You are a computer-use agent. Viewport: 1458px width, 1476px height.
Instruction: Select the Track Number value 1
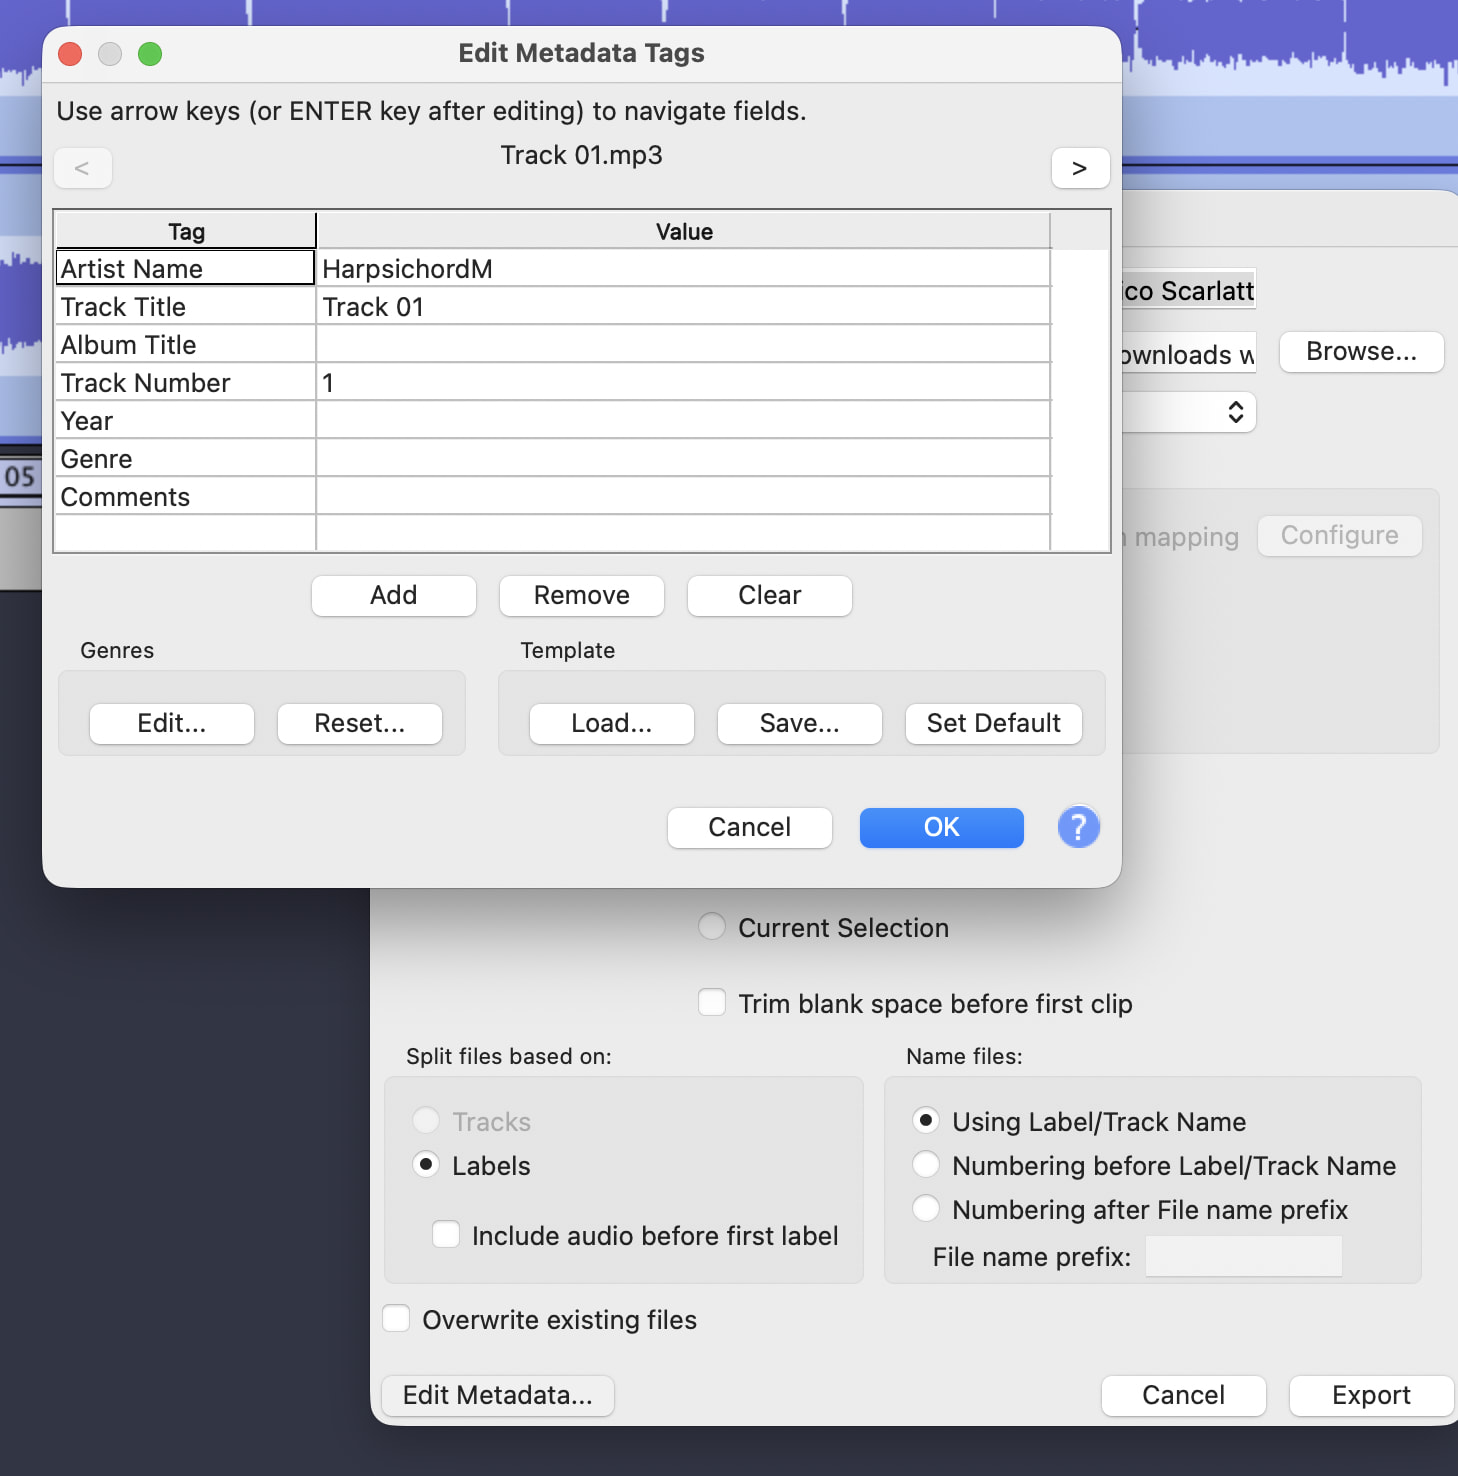click(x=683, y=382)
